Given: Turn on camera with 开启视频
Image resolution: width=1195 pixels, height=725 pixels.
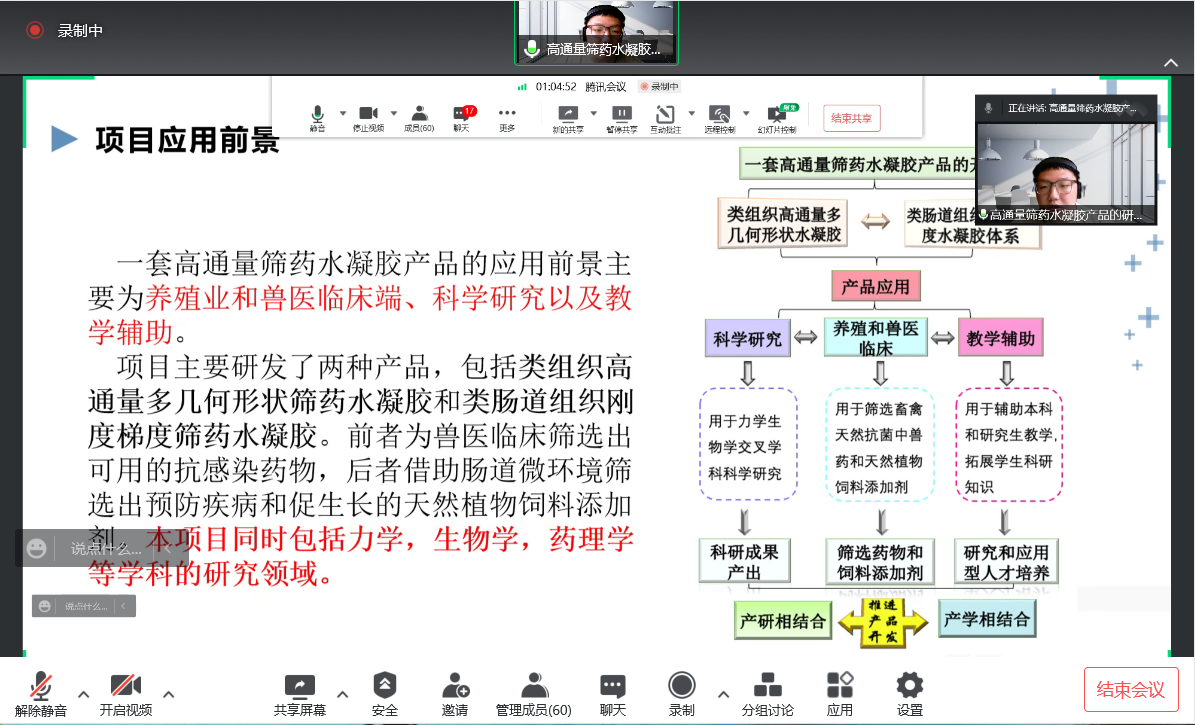Looking at the screenshot, I should [125, 694].
